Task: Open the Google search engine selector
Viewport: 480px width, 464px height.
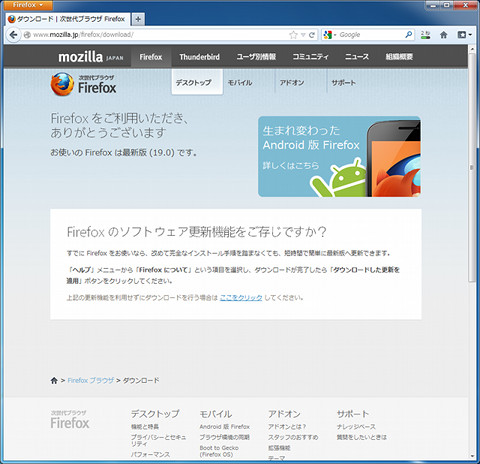Action: (x=329, y=35)
